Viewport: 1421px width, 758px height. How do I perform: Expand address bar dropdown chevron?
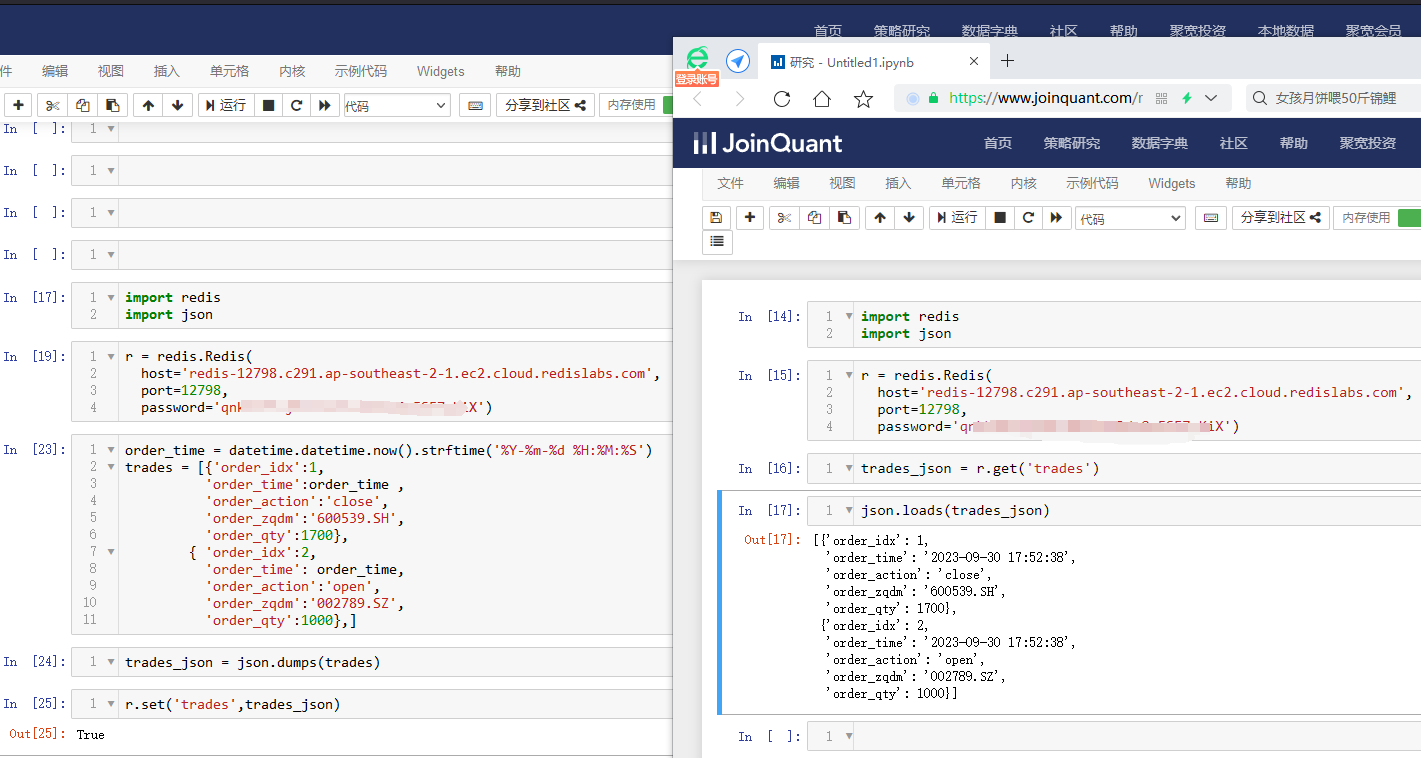1212,98
